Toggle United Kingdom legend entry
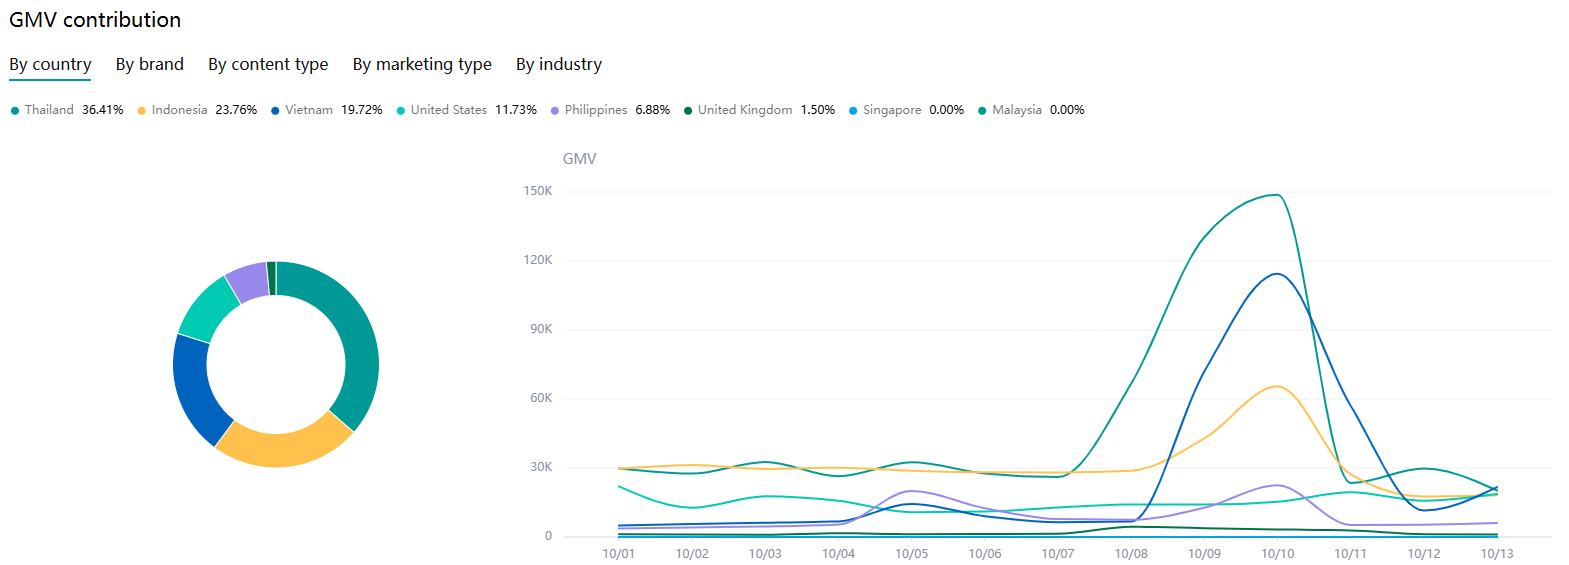1569x565 pixels. tap(744, 110)
